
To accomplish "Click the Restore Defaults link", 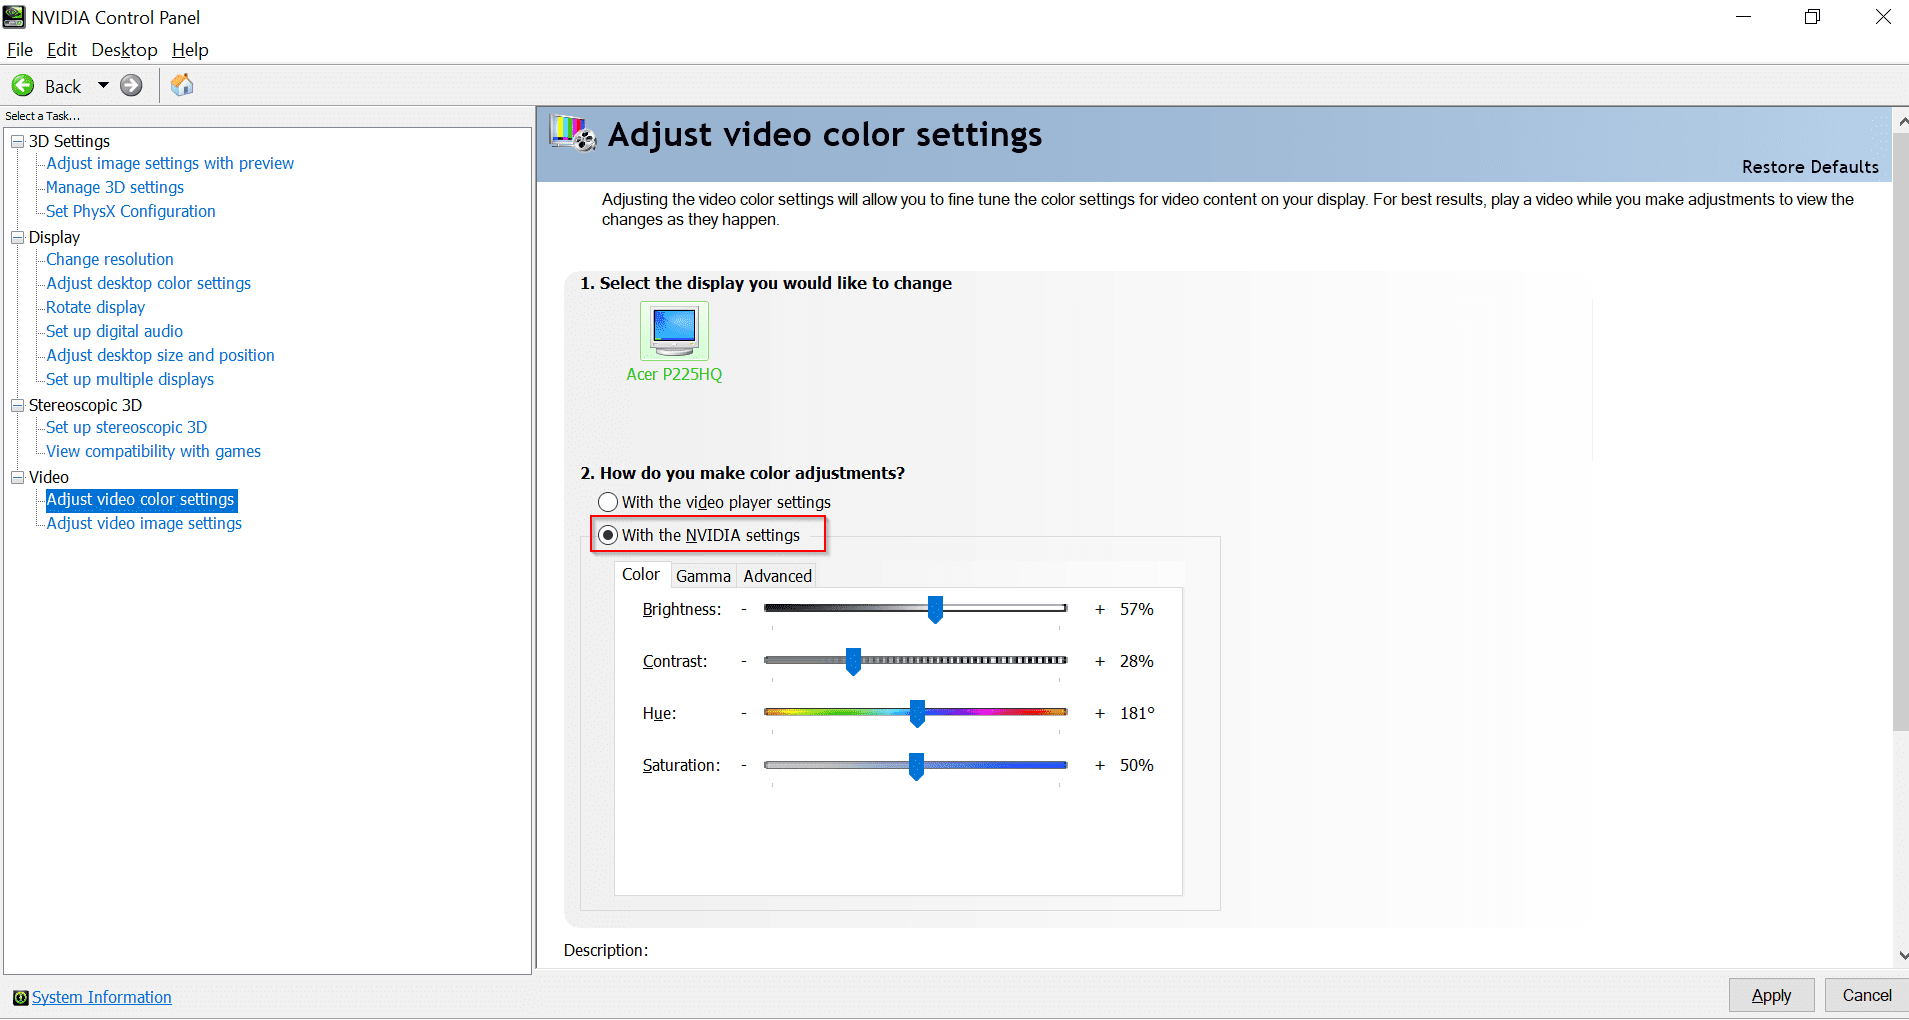I will (x=1809, y=166).
